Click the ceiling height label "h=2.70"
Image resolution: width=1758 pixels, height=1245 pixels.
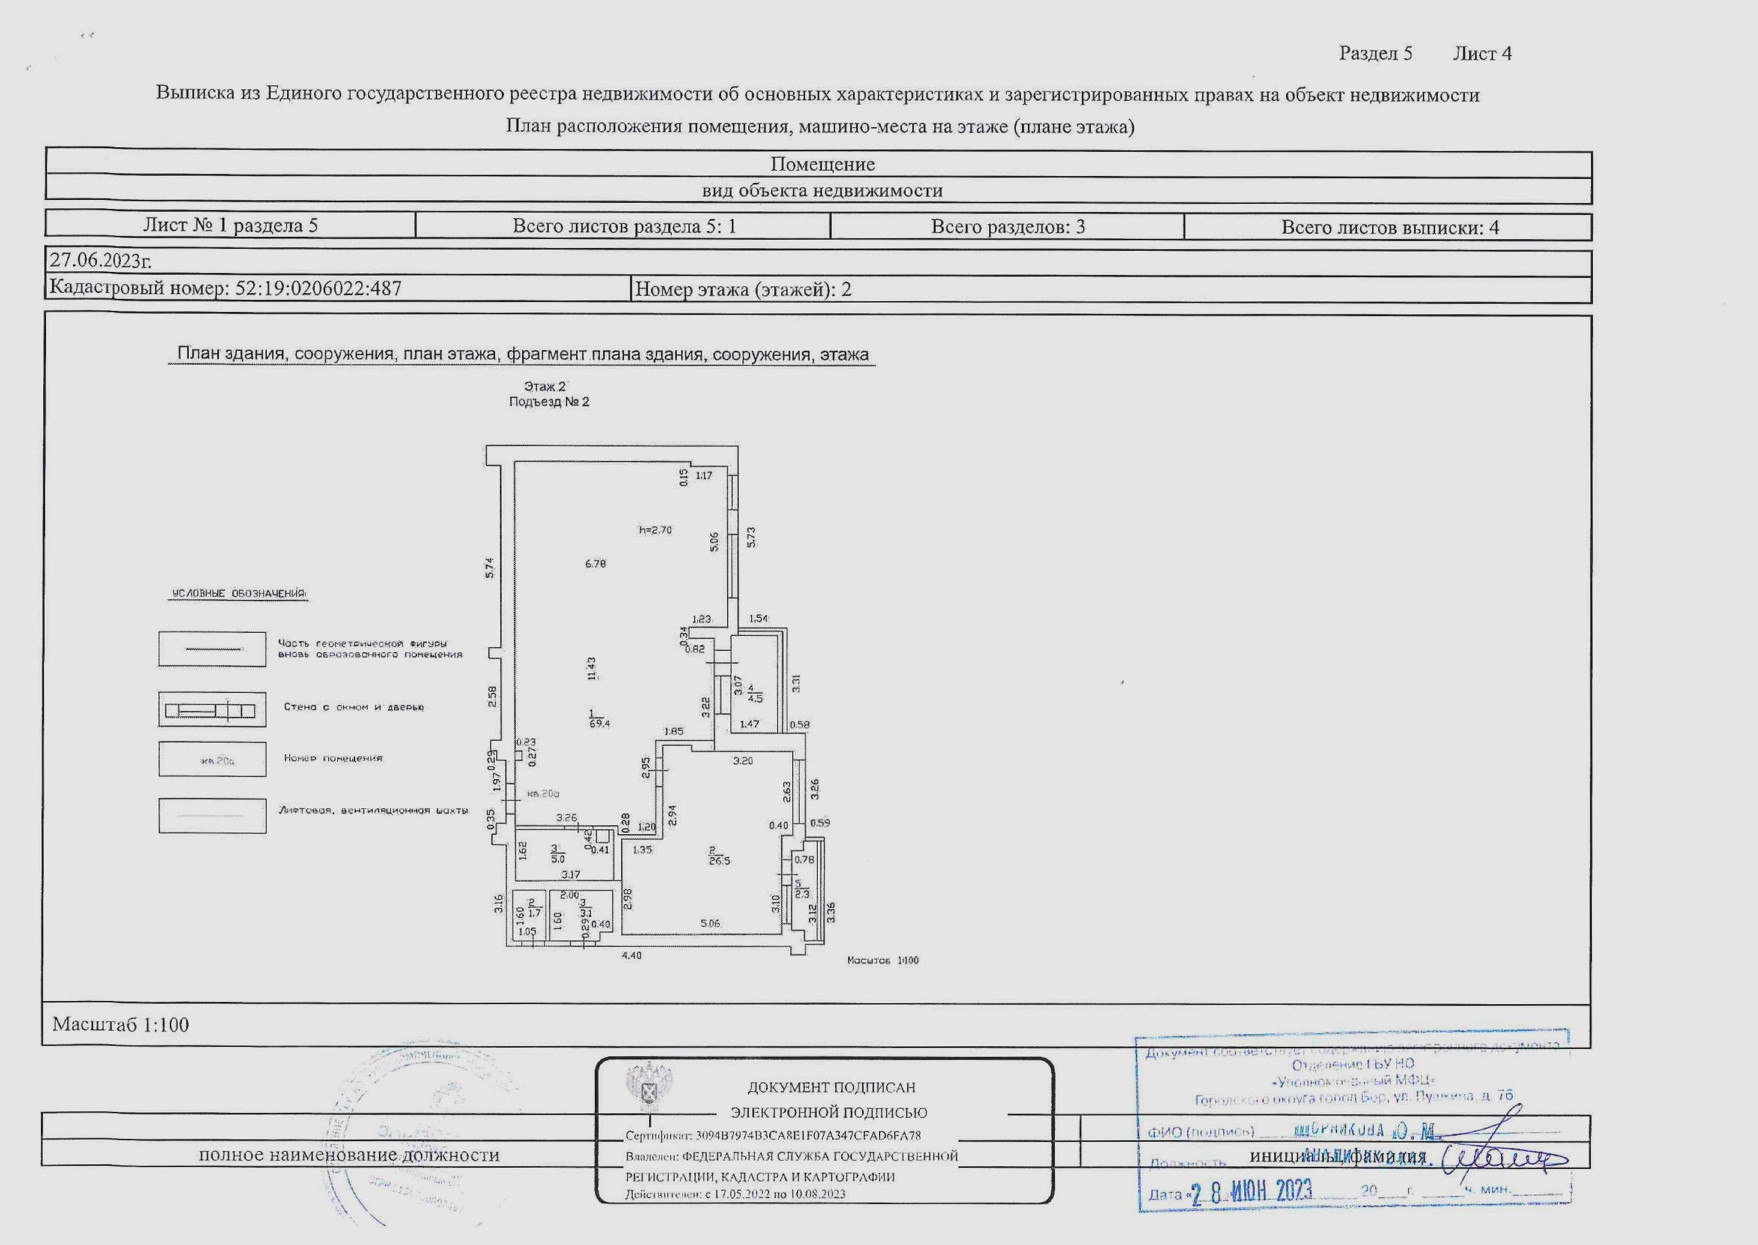[655, 530]
